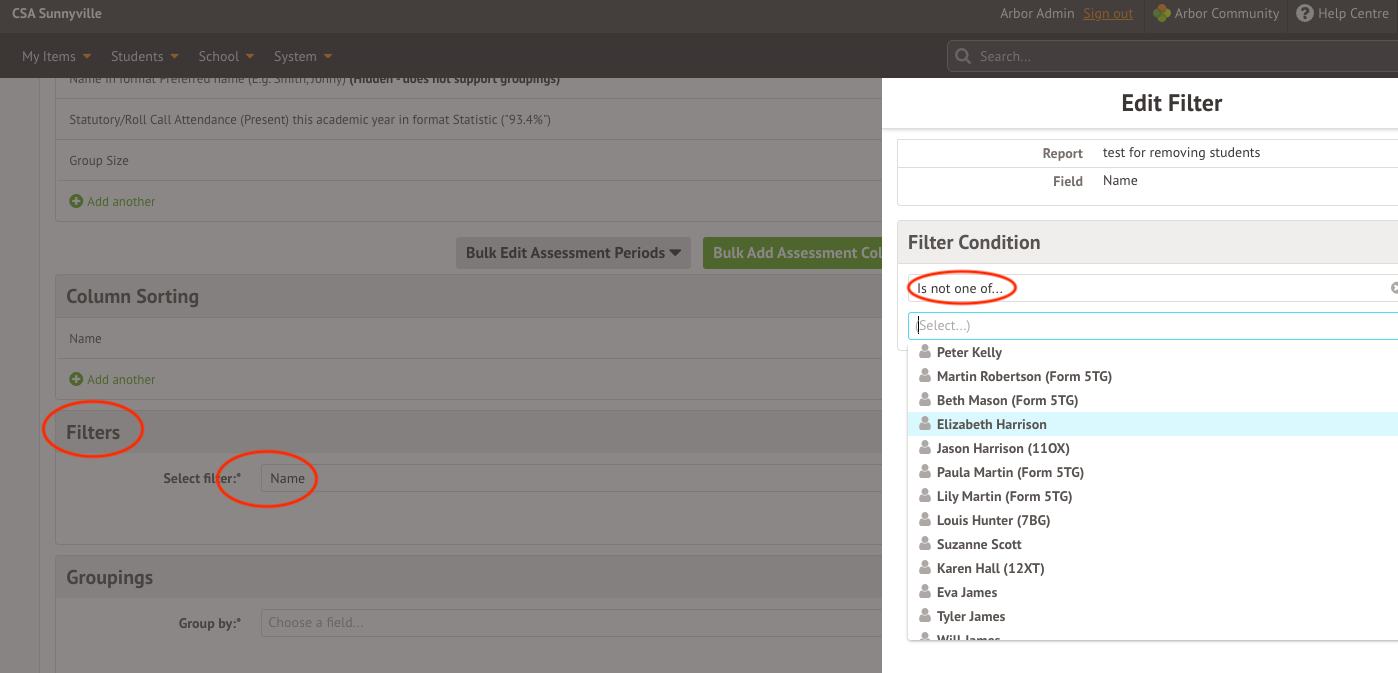
Task: Choose Jason Harrison (11OX) from list
Action: (1002, 448)
